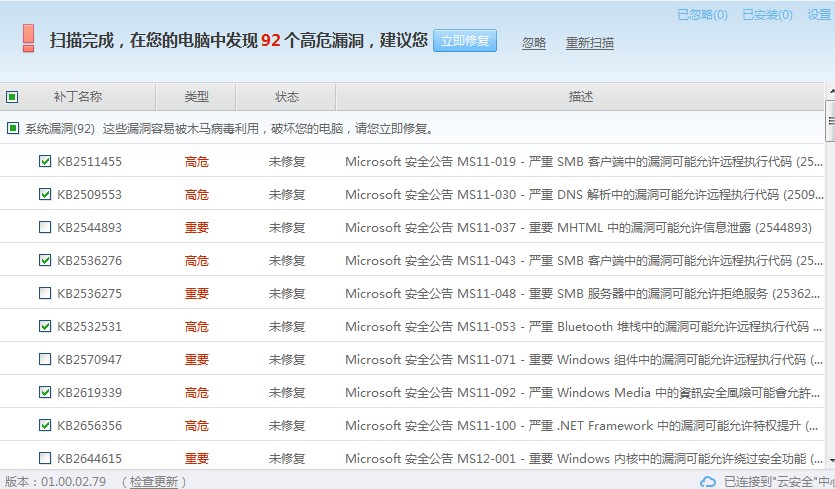Select the KB2644615 patch name

pyautogui.click(x=89, y=459)
